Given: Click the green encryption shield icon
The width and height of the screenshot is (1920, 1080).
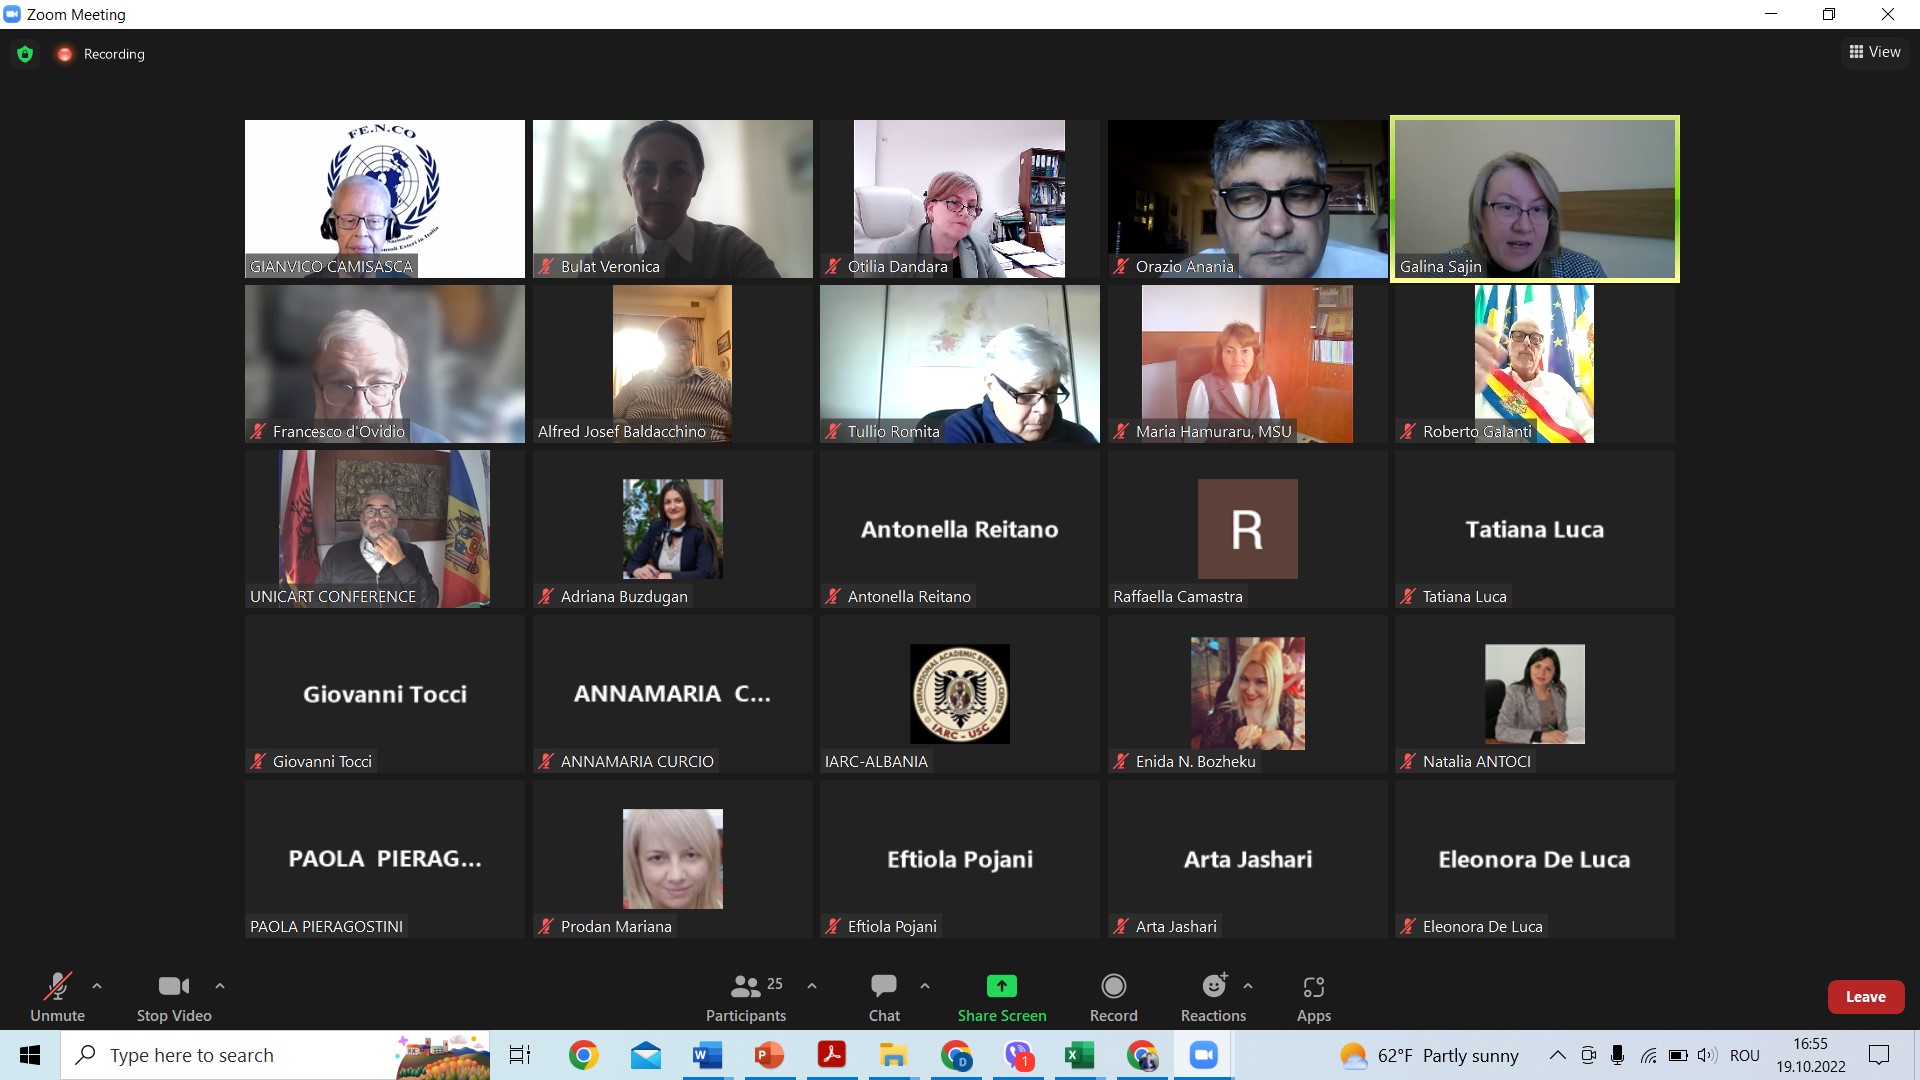Looking at the screenshot, I should click(x=25, y=54).
